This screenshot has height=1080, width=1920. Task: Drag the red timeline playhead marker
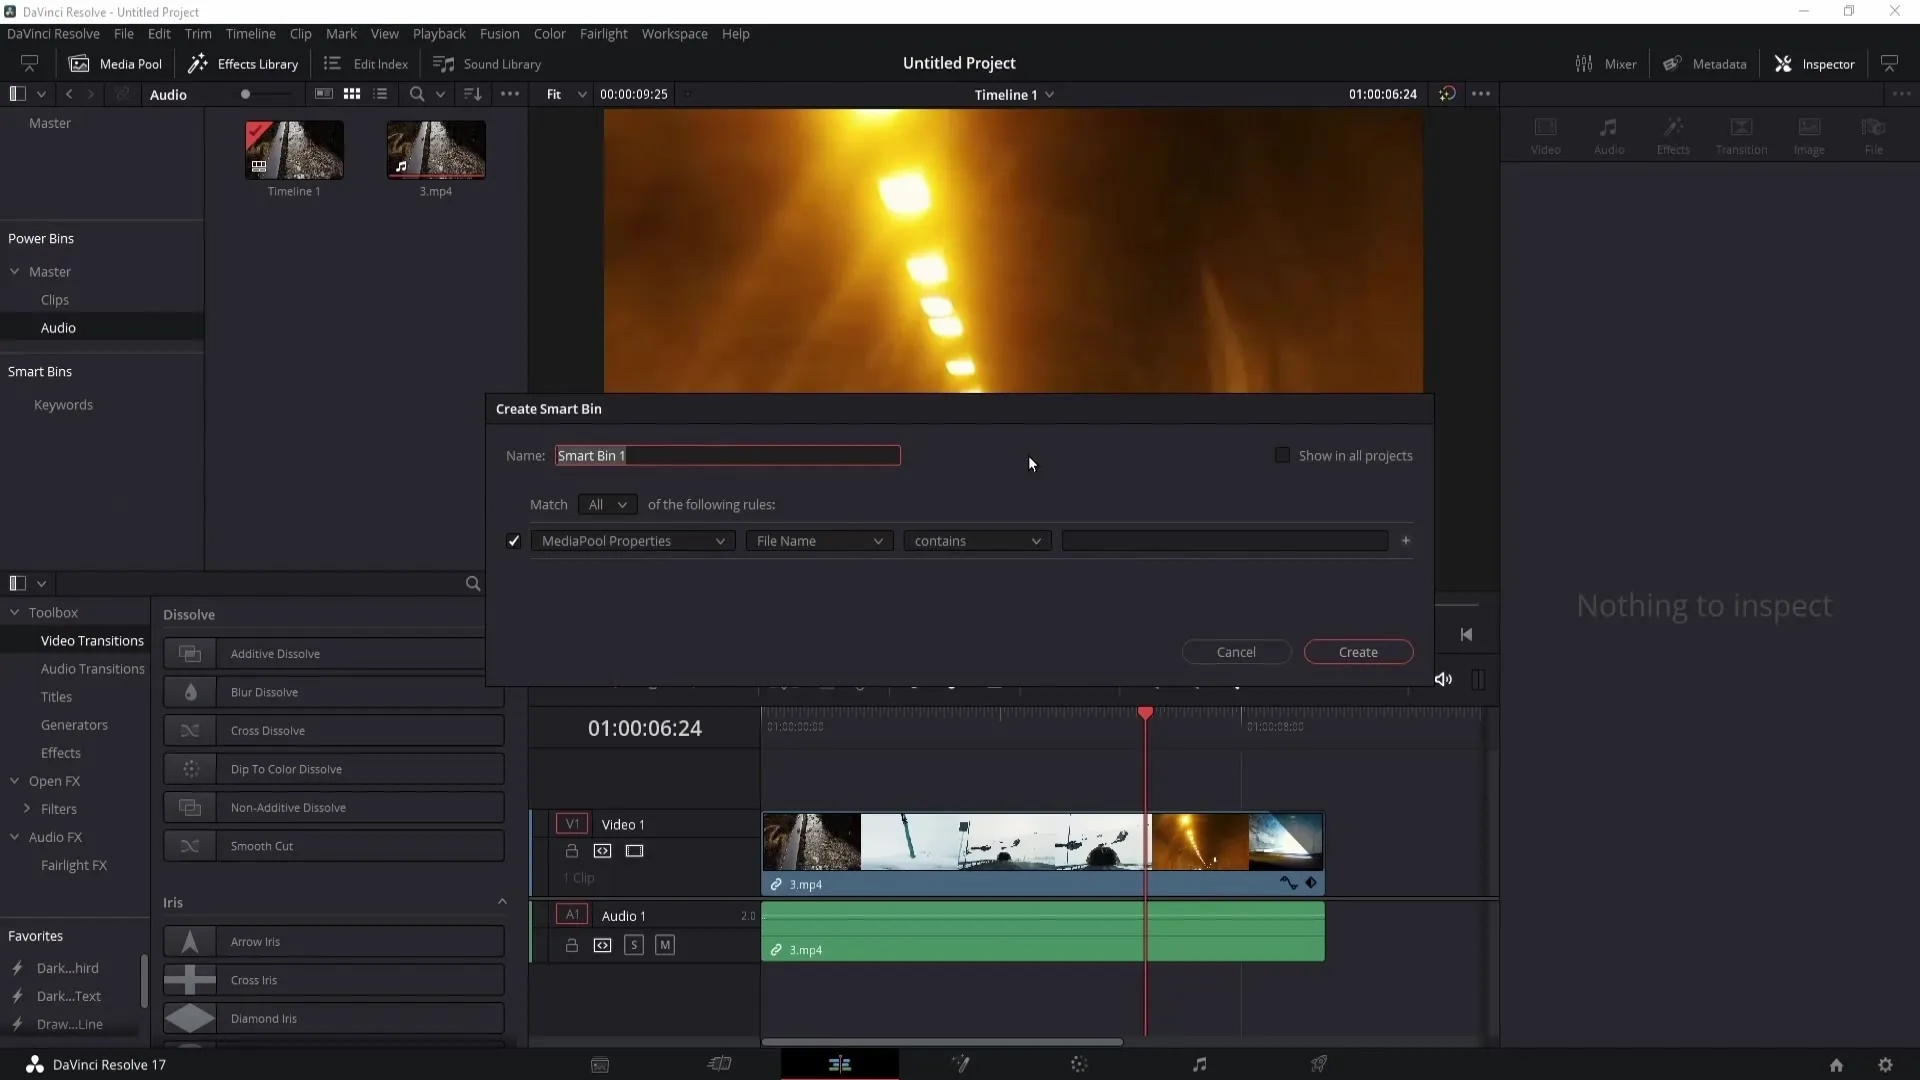click(1146, 712)
